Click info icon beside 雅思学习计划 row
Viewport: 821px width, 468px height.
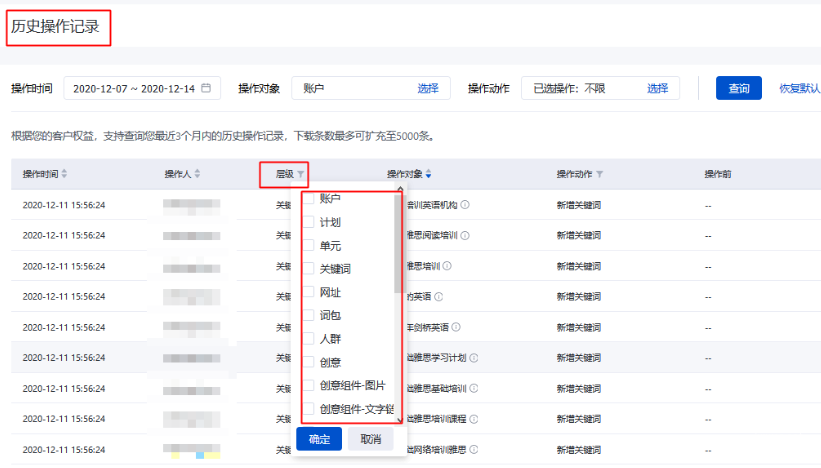[473, 358]
